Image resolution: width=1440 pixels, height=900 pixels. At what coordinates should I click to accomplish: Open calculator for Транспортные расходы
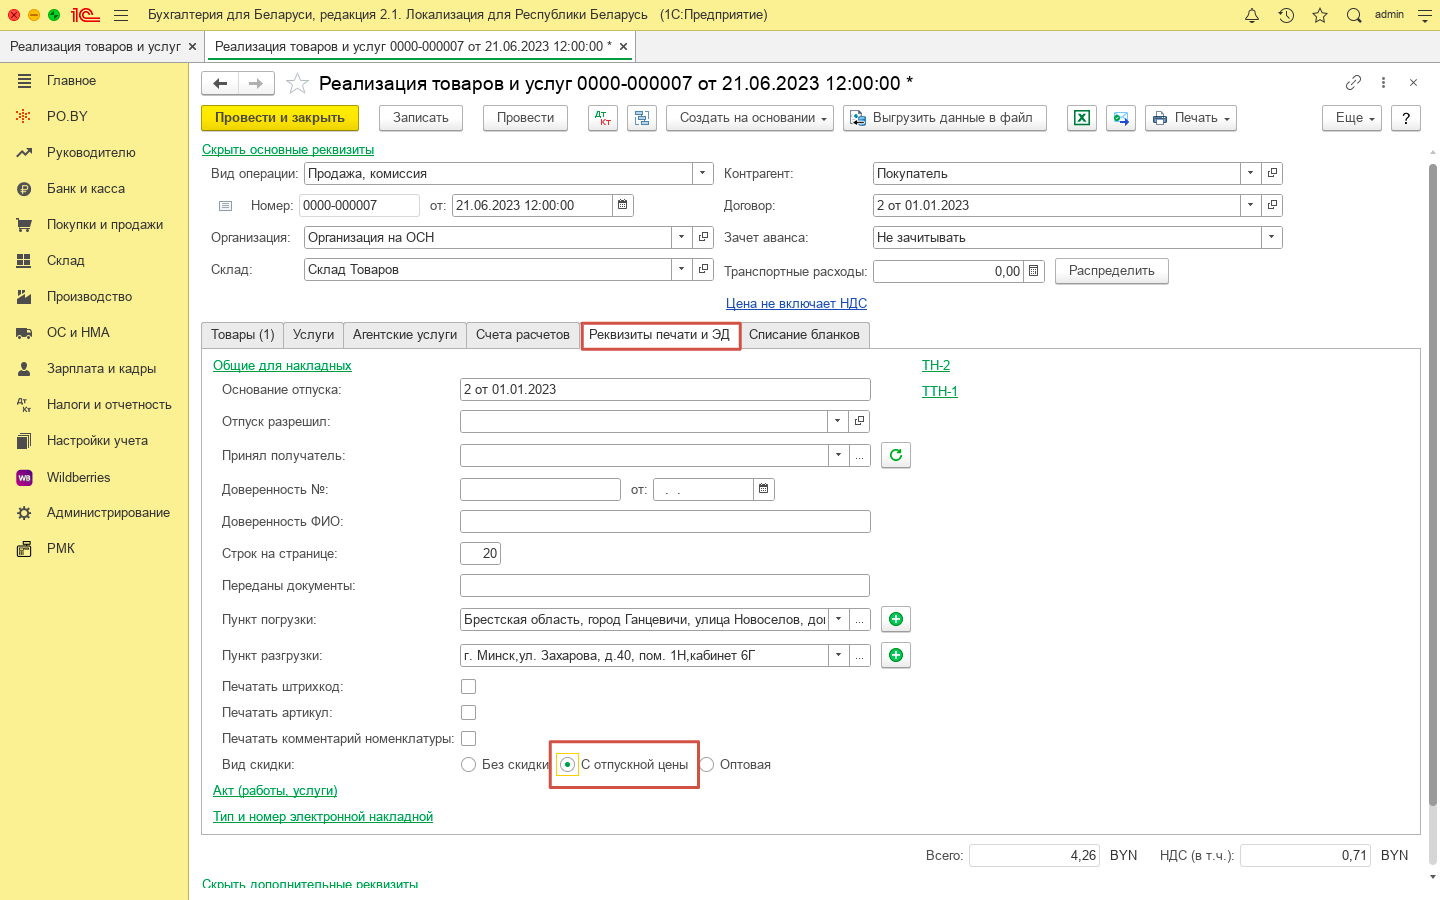point(1034,271)
